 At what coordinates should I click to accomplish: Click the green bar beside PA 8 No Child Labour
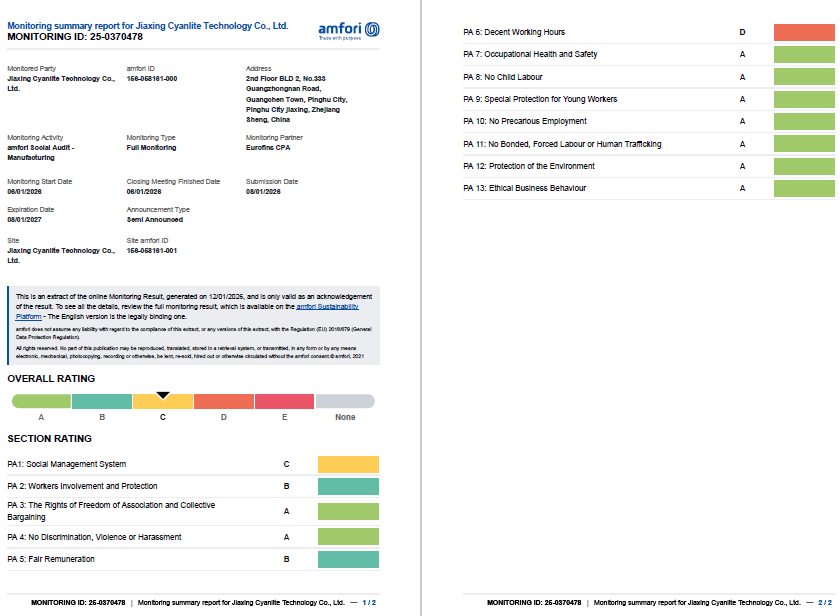click(x=806, y=76)
